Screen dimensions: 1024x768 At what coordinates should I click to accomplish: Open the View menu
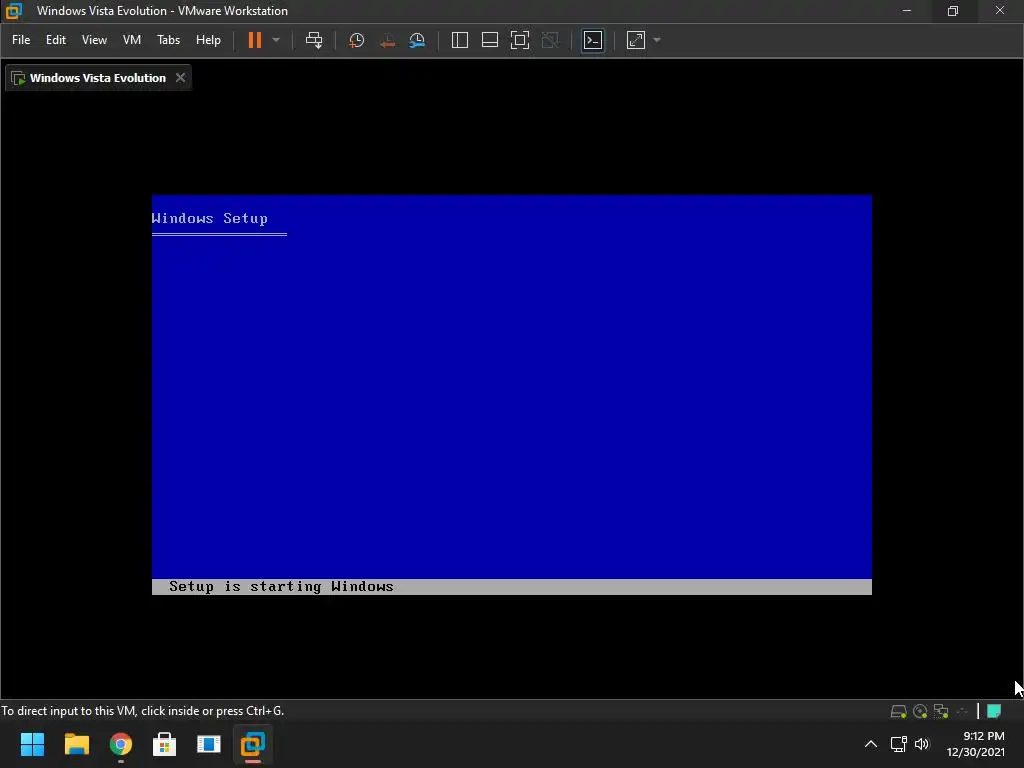click(x=94, y=40)
